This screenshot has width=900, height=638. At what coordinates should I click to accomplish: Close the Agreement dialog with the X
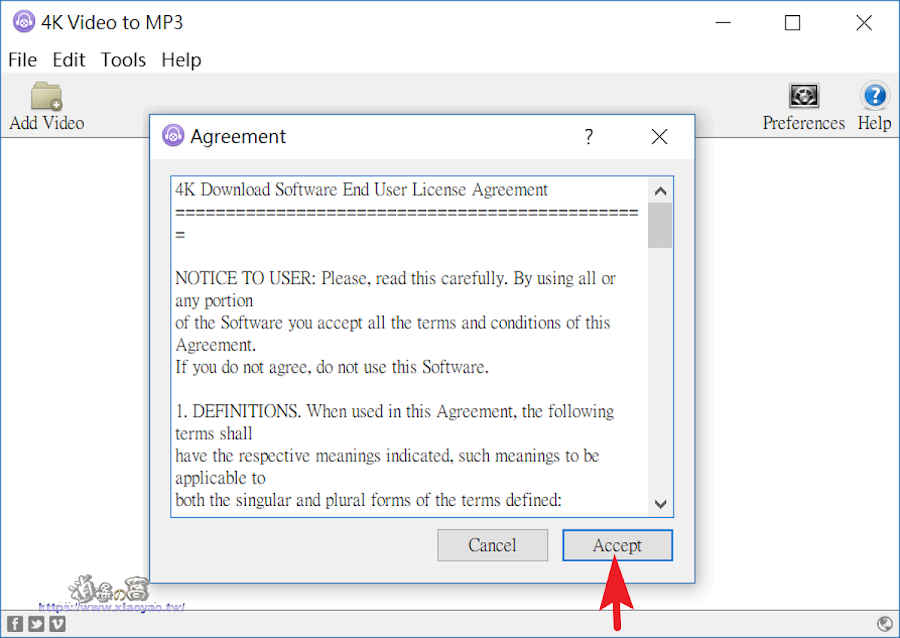(660, 137)
